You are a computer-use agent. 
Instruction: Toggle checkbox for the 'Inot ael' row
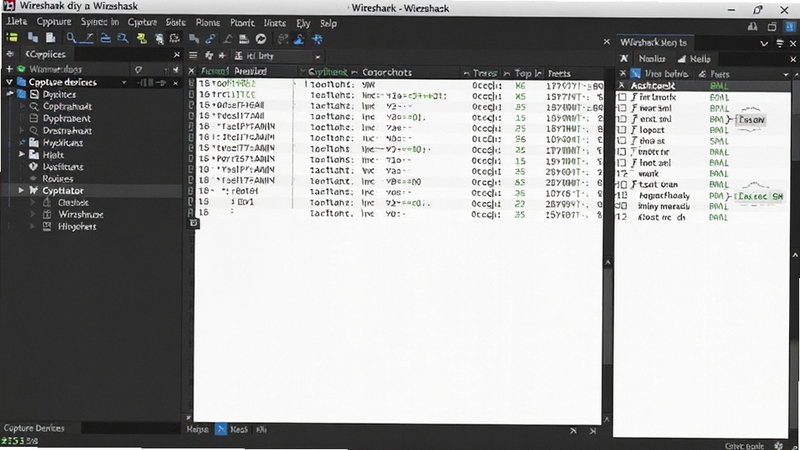click(x=622, y=163)
